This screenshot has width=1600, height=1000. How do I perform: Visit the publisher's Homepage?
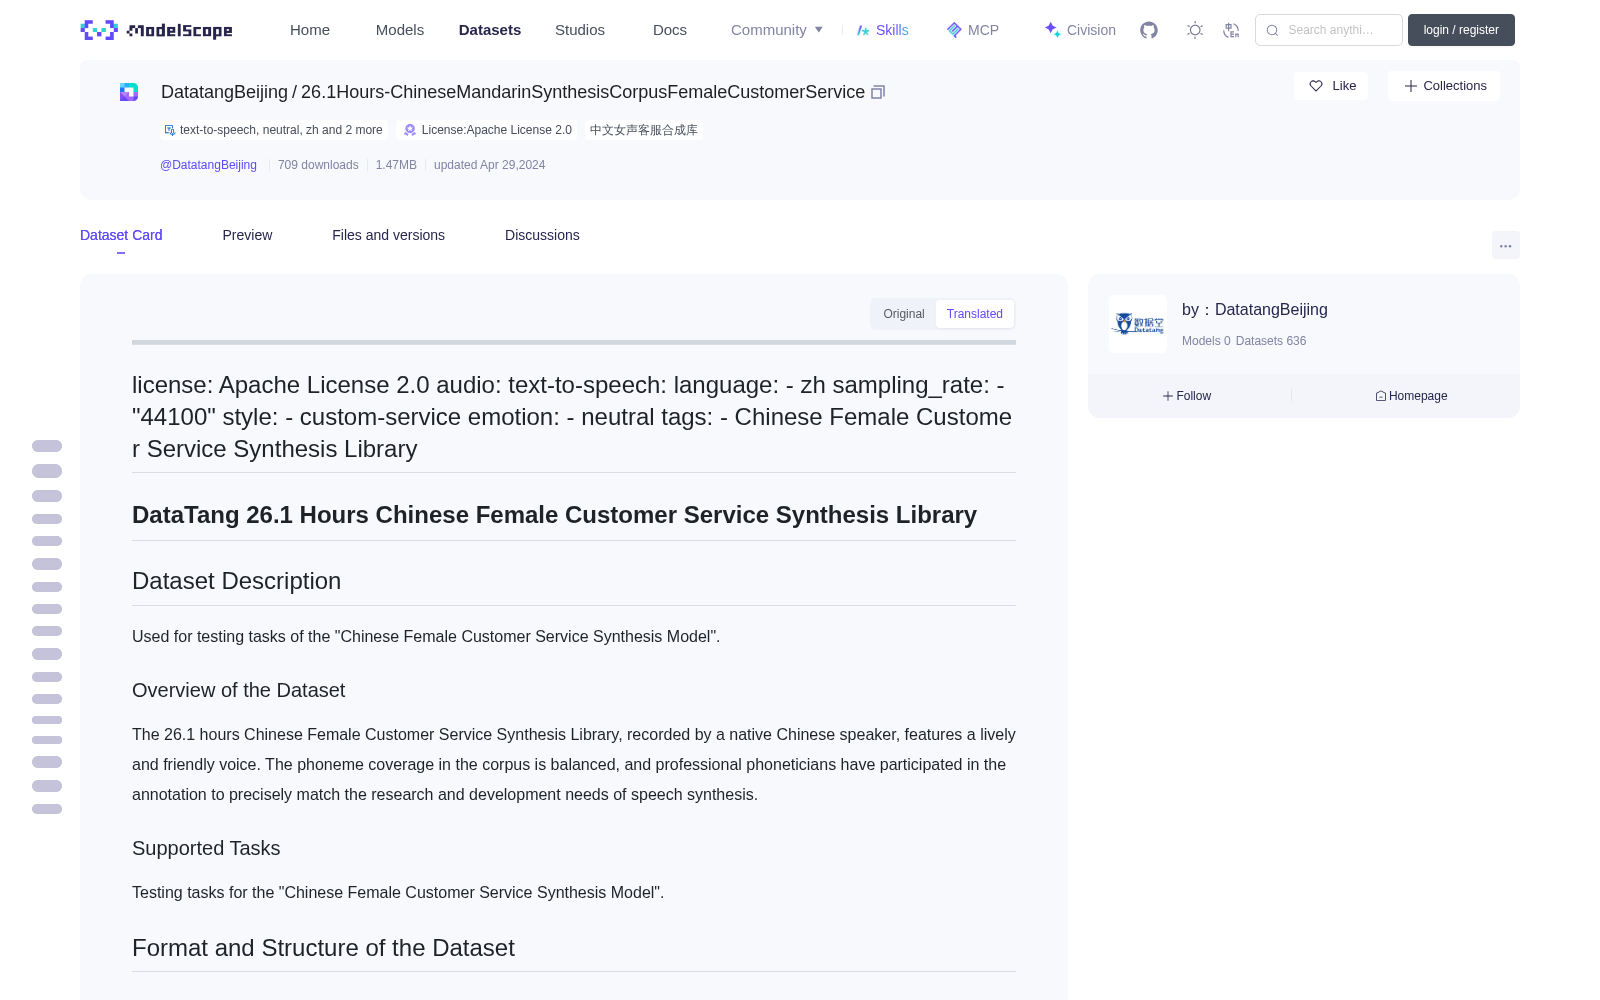click(x=1411, y=396)
